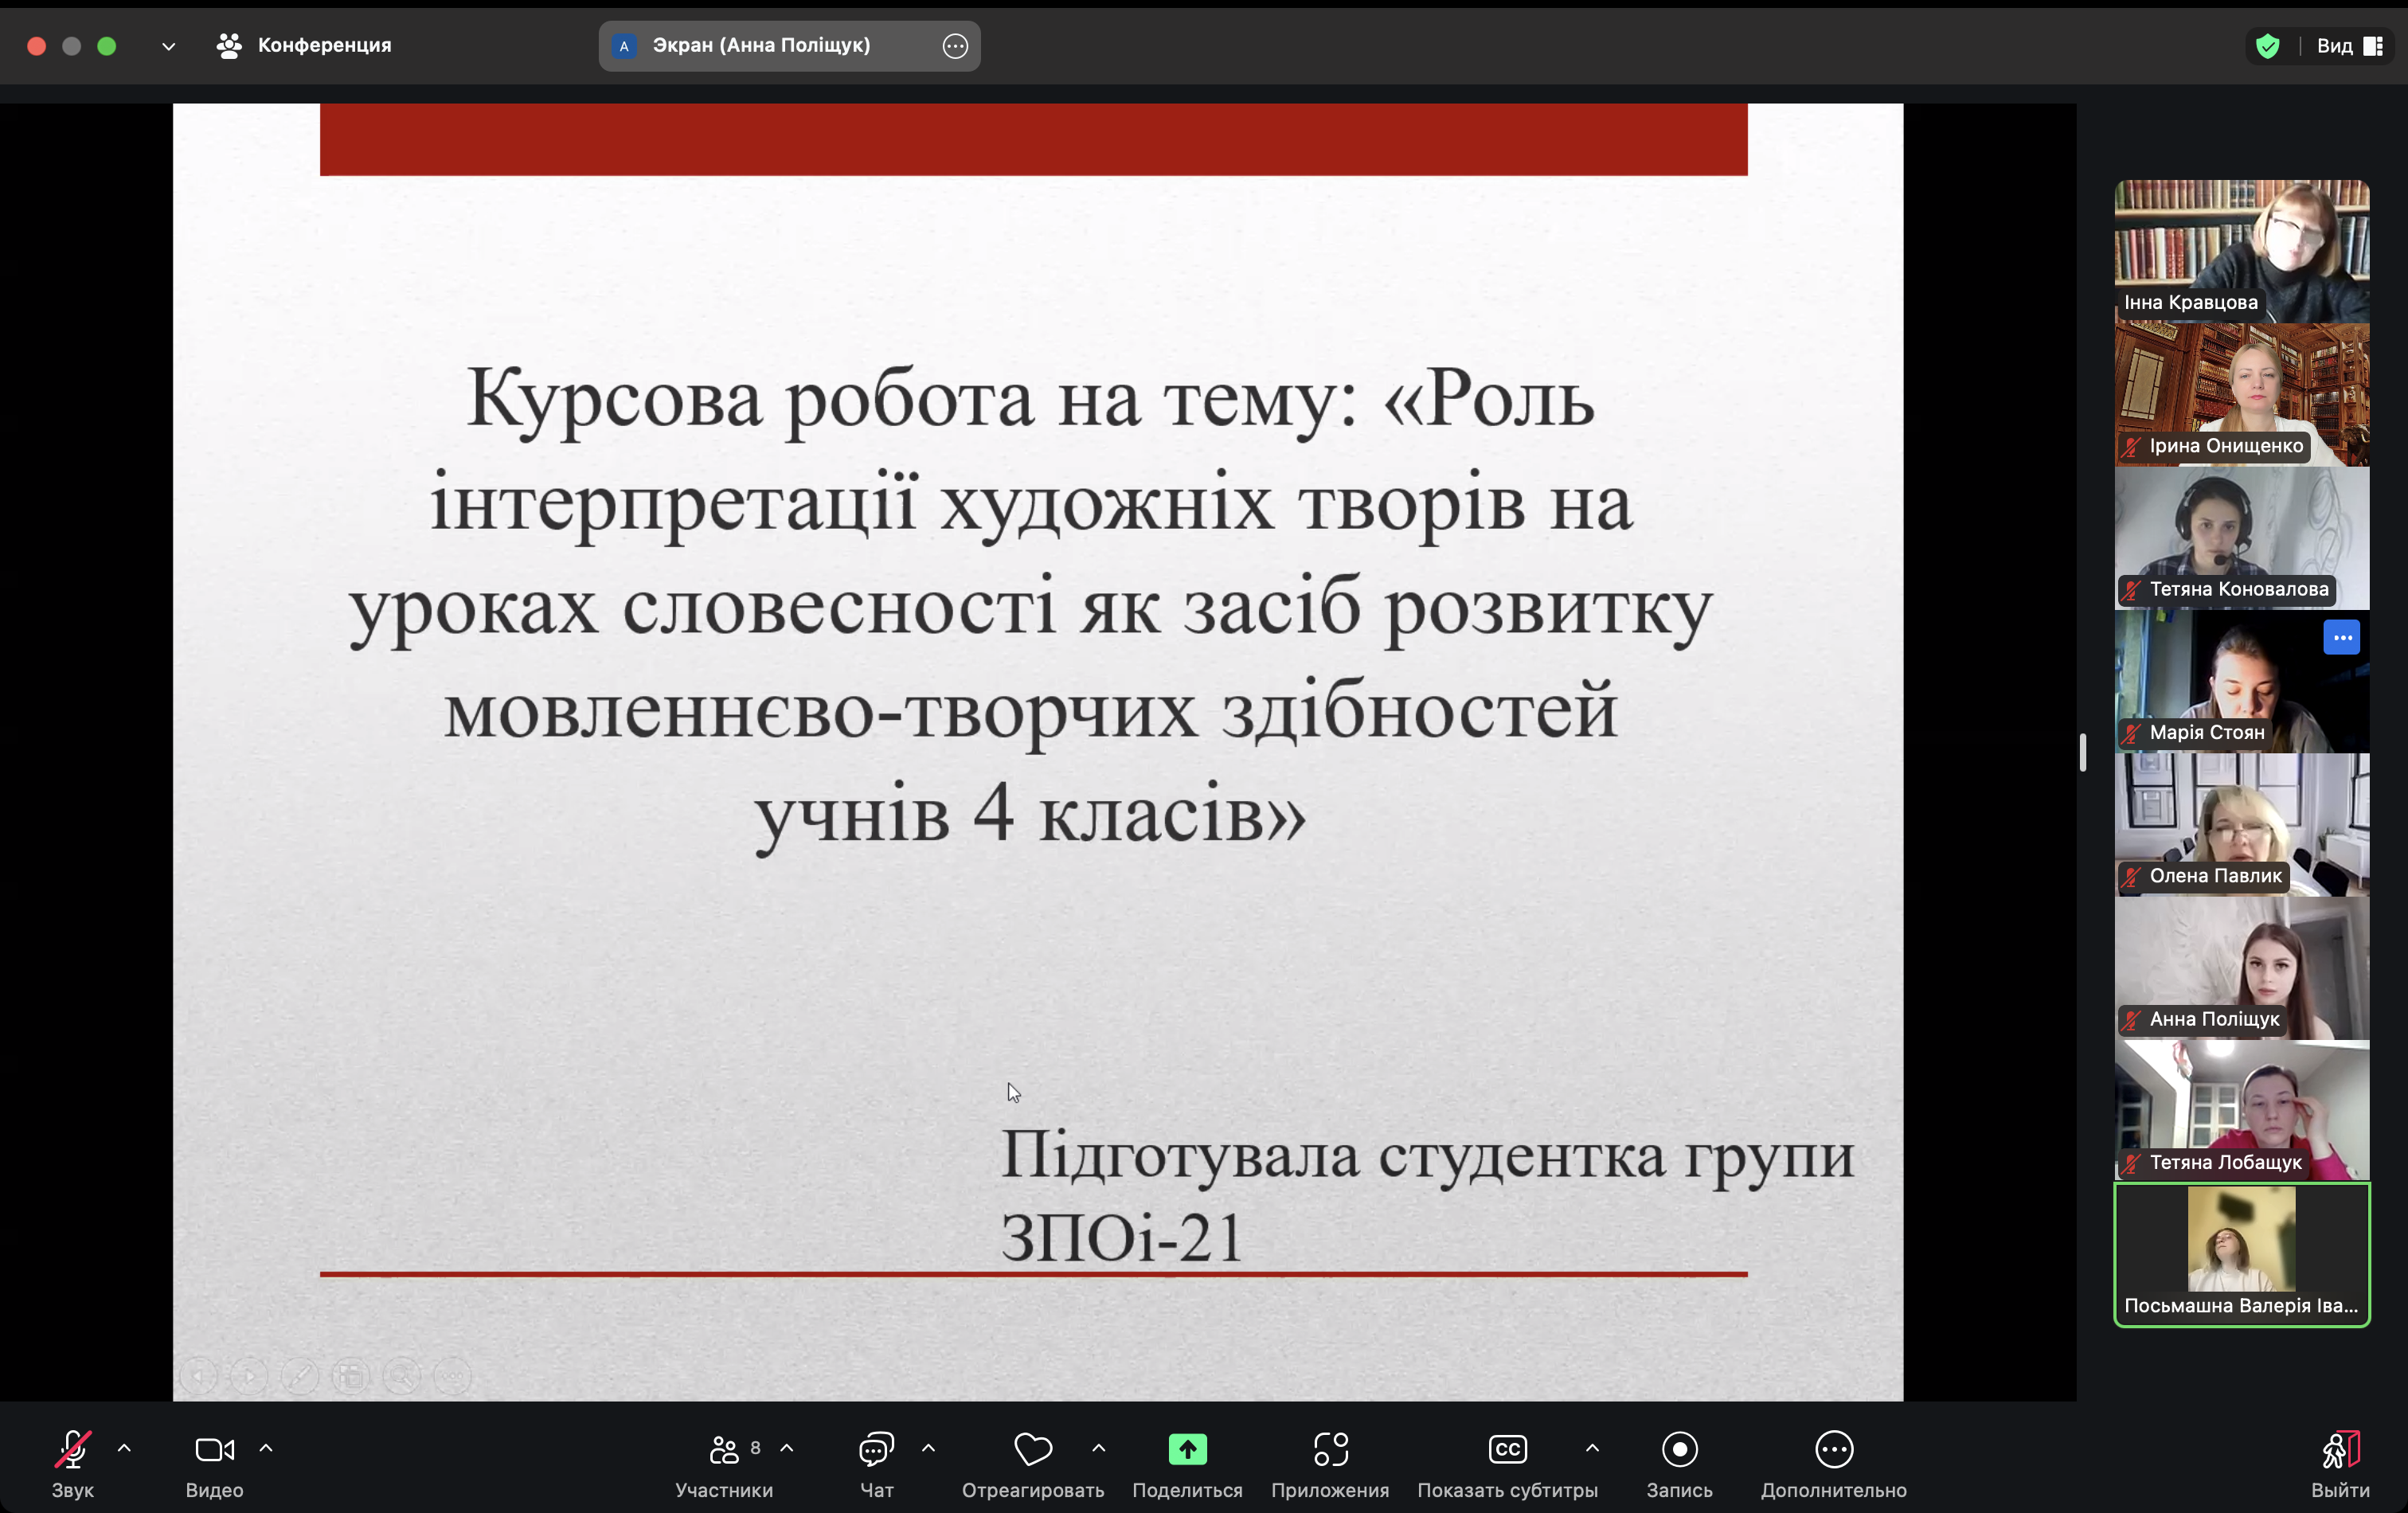Screen dimensions: 2408x1513
Task: Open the Чат chat panel
Action: (x=876, y=1451)
